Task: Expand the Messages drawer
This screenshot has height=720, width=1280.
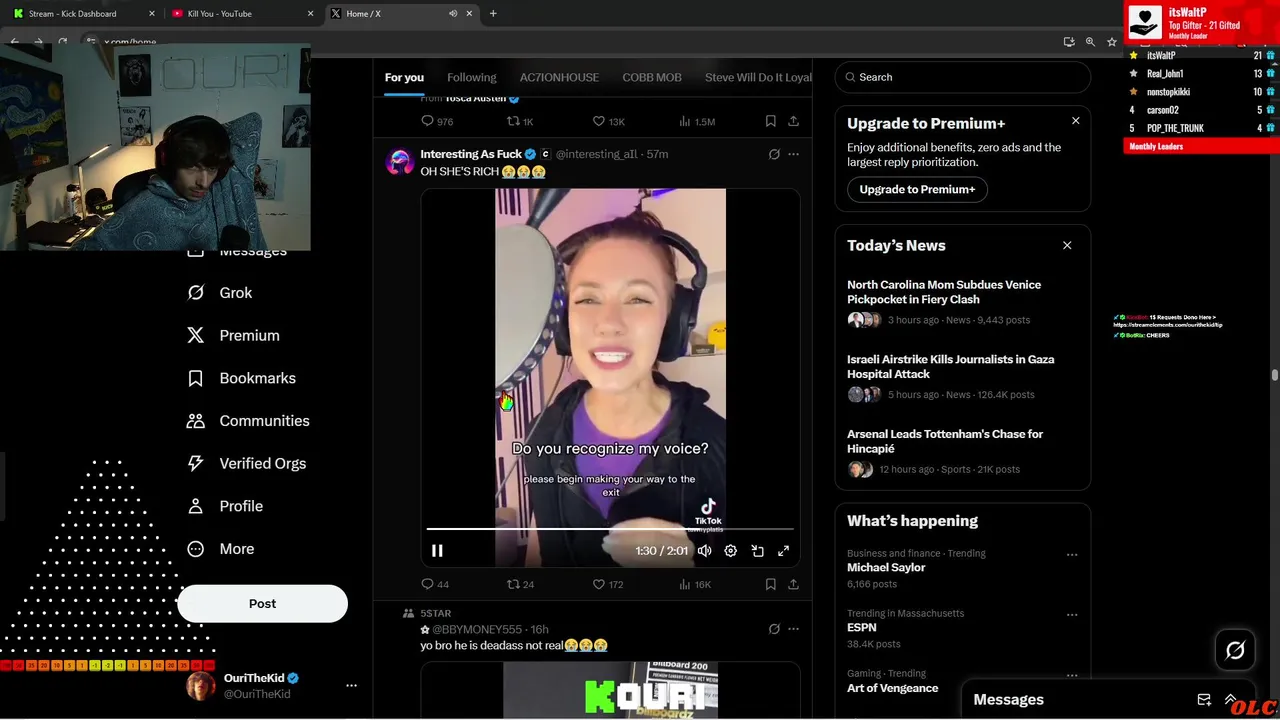Action: [x=1231, y=700]
